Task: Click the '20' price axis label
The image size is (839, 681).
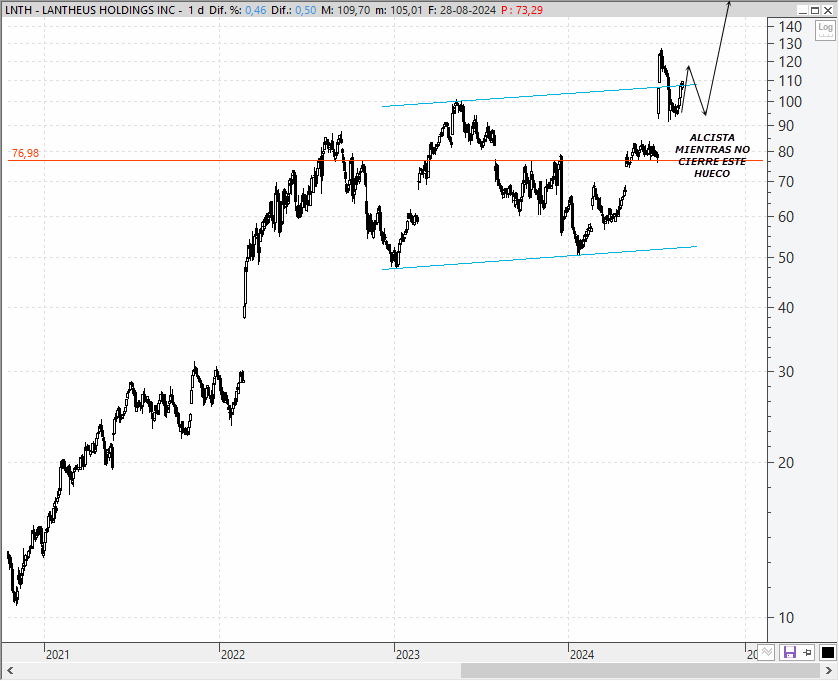Action: [786, 463]
